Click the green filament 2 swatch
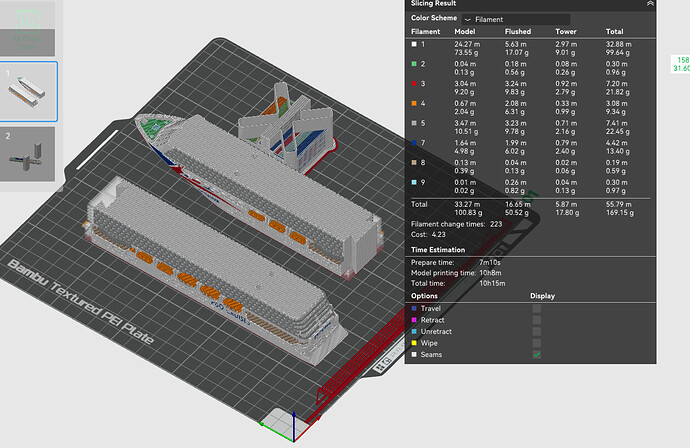The height and width of the screenshot is (448, 690). tap(414, 64)
